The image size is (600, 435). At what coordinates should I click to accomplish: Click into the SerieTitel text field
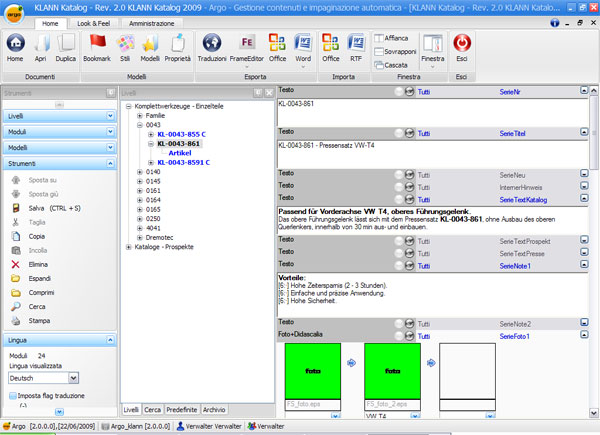click(432, 155)
